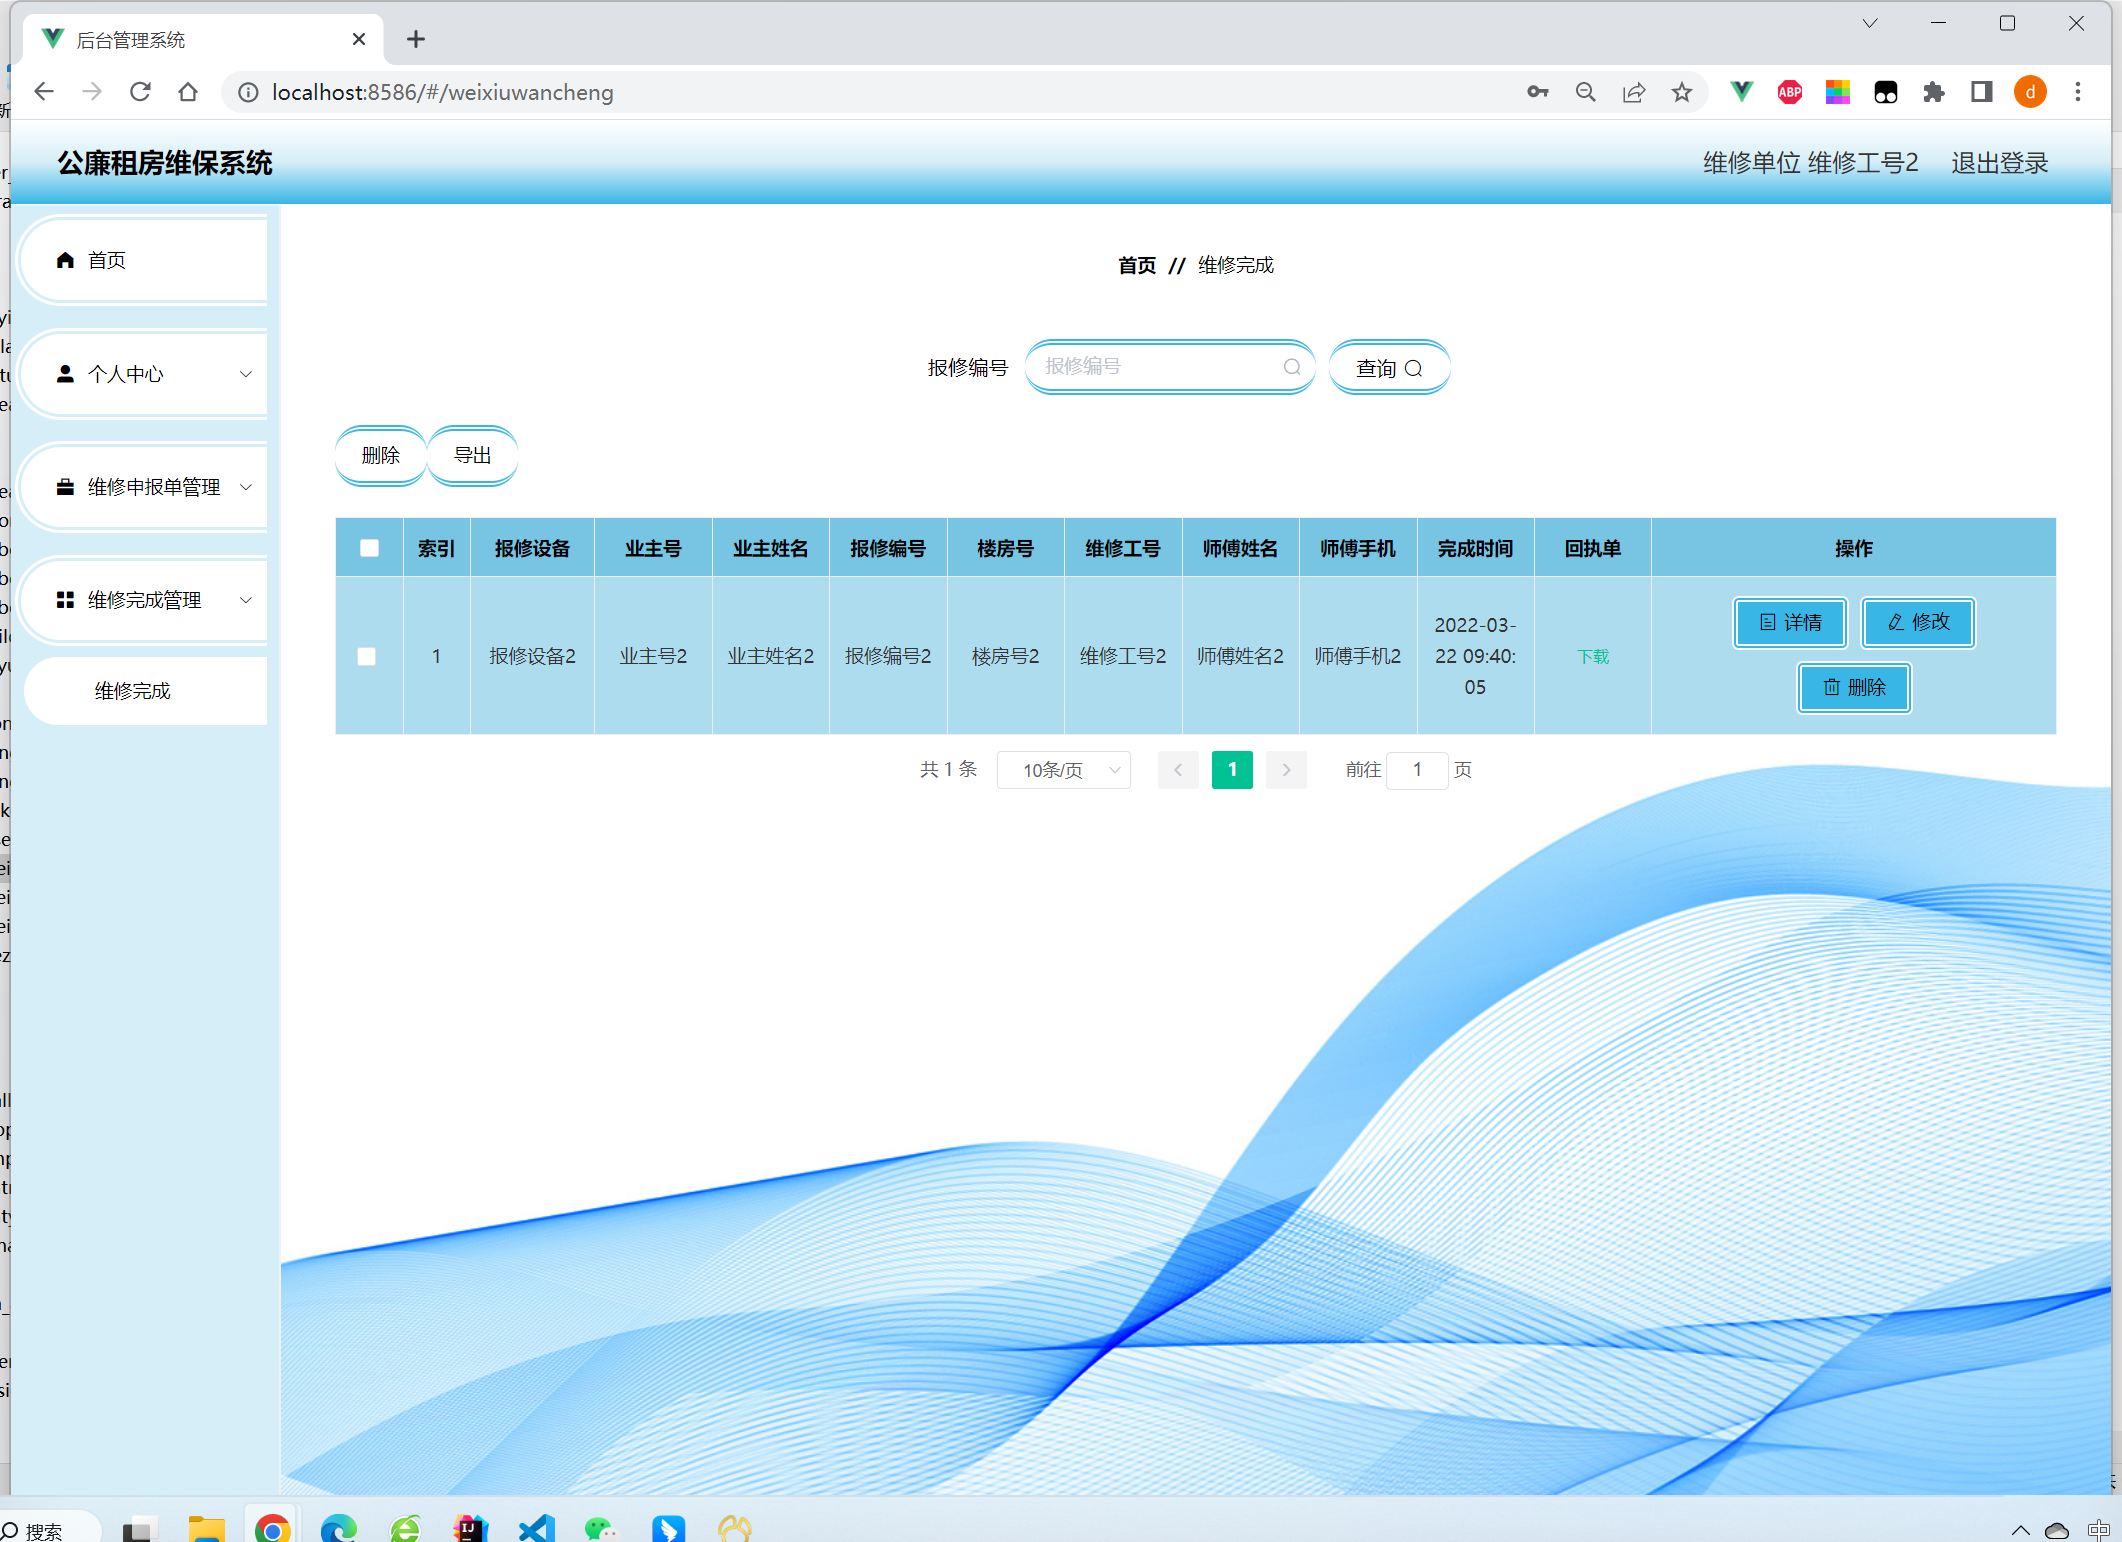Click the 下载 receipt link
Viewport: 2122px width, 1542px height.
(x=1593, y=656)
